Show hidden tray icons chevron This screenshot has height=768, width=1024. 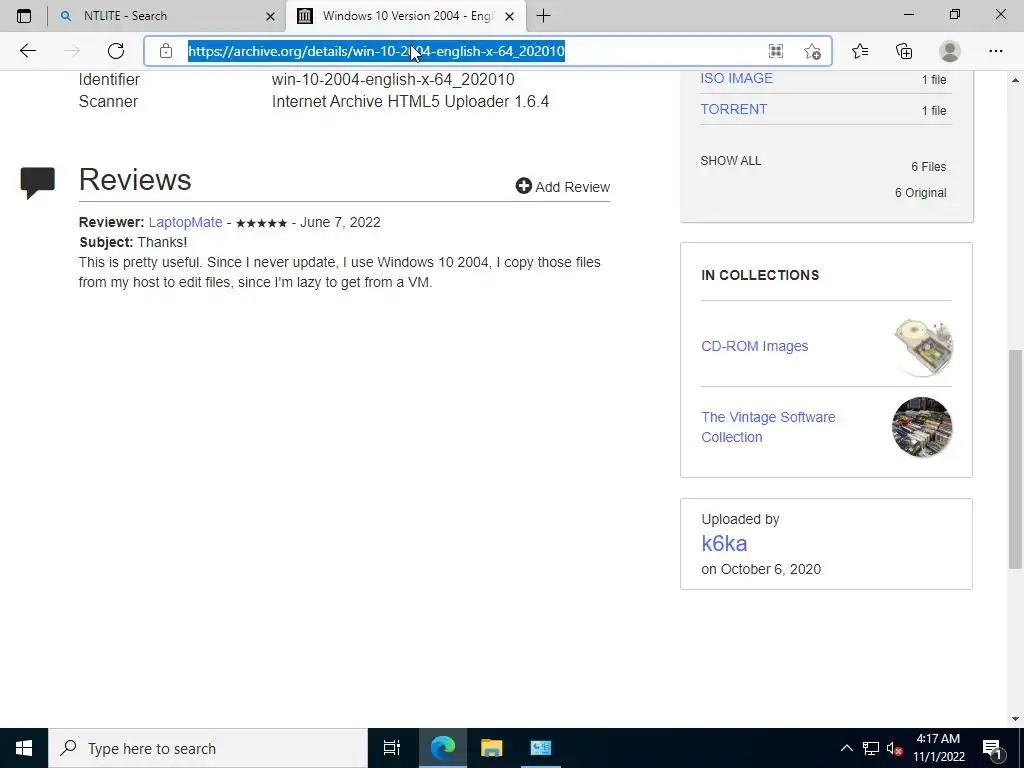[x=846, y=748]
